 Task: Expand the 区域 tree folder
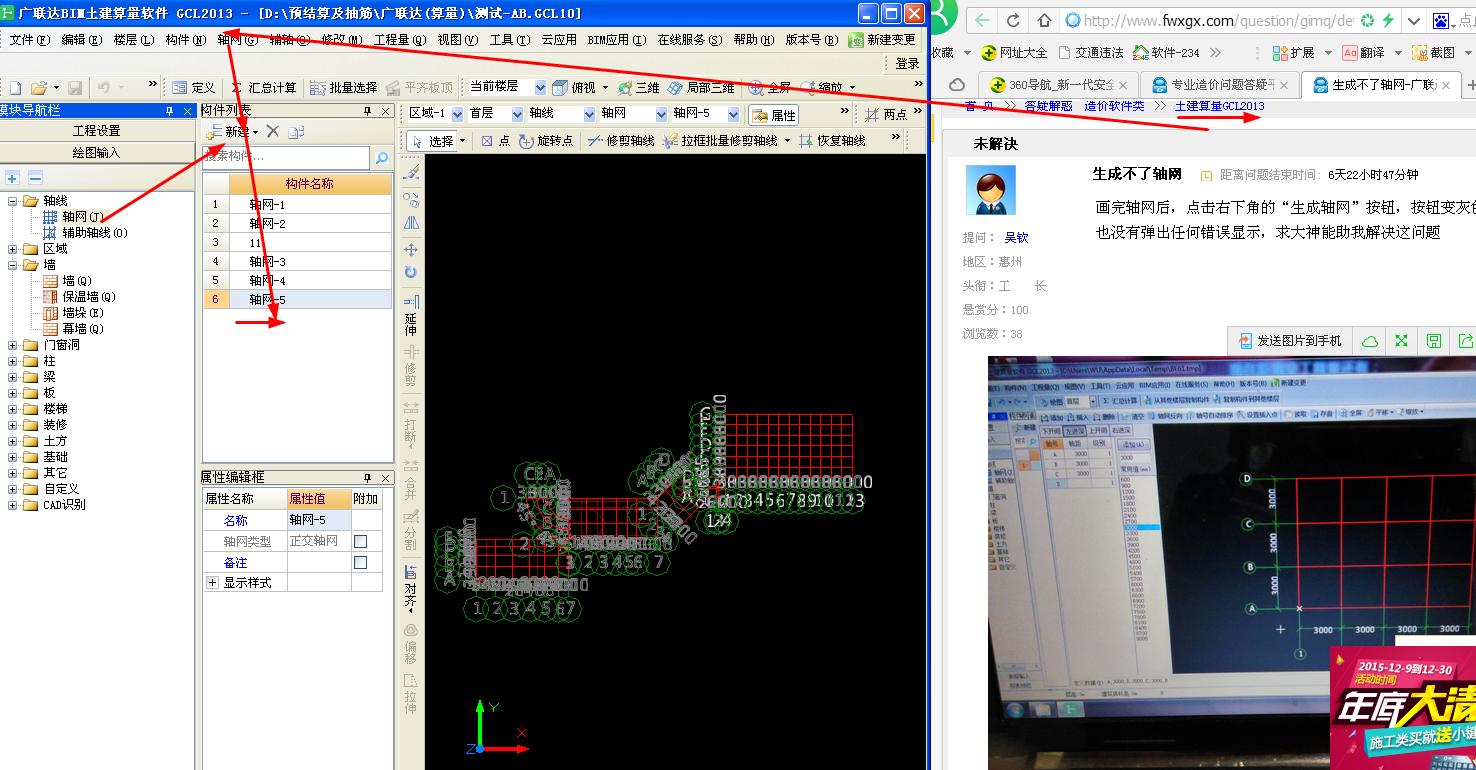point(13,249)
